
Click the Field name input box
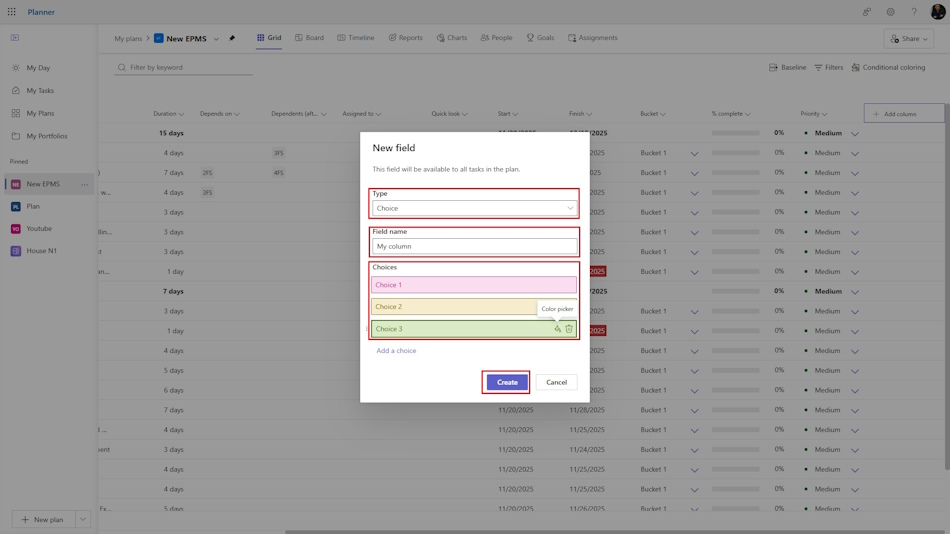(x=474, y=246)
